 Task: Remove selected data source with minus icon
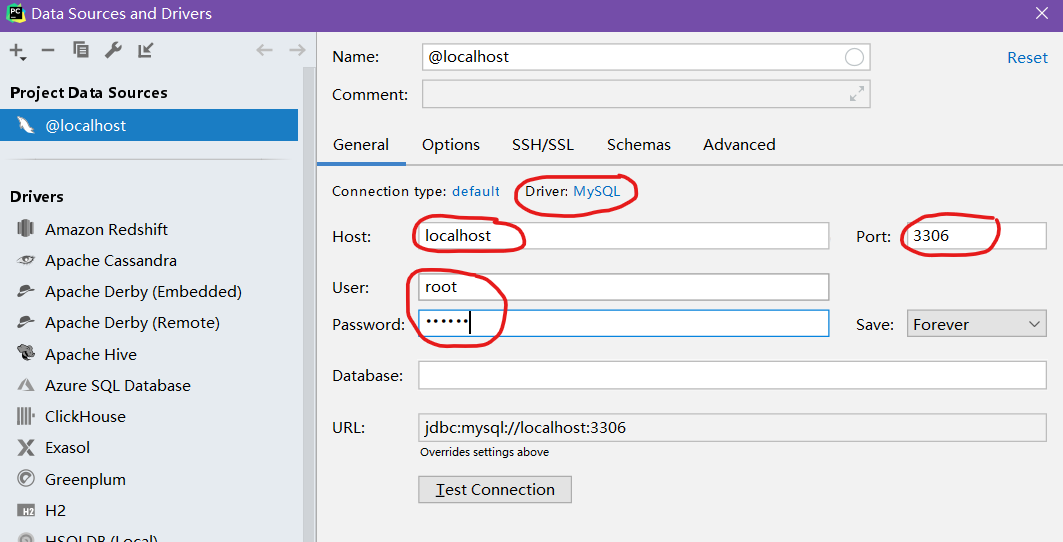[x=47, y=50]
